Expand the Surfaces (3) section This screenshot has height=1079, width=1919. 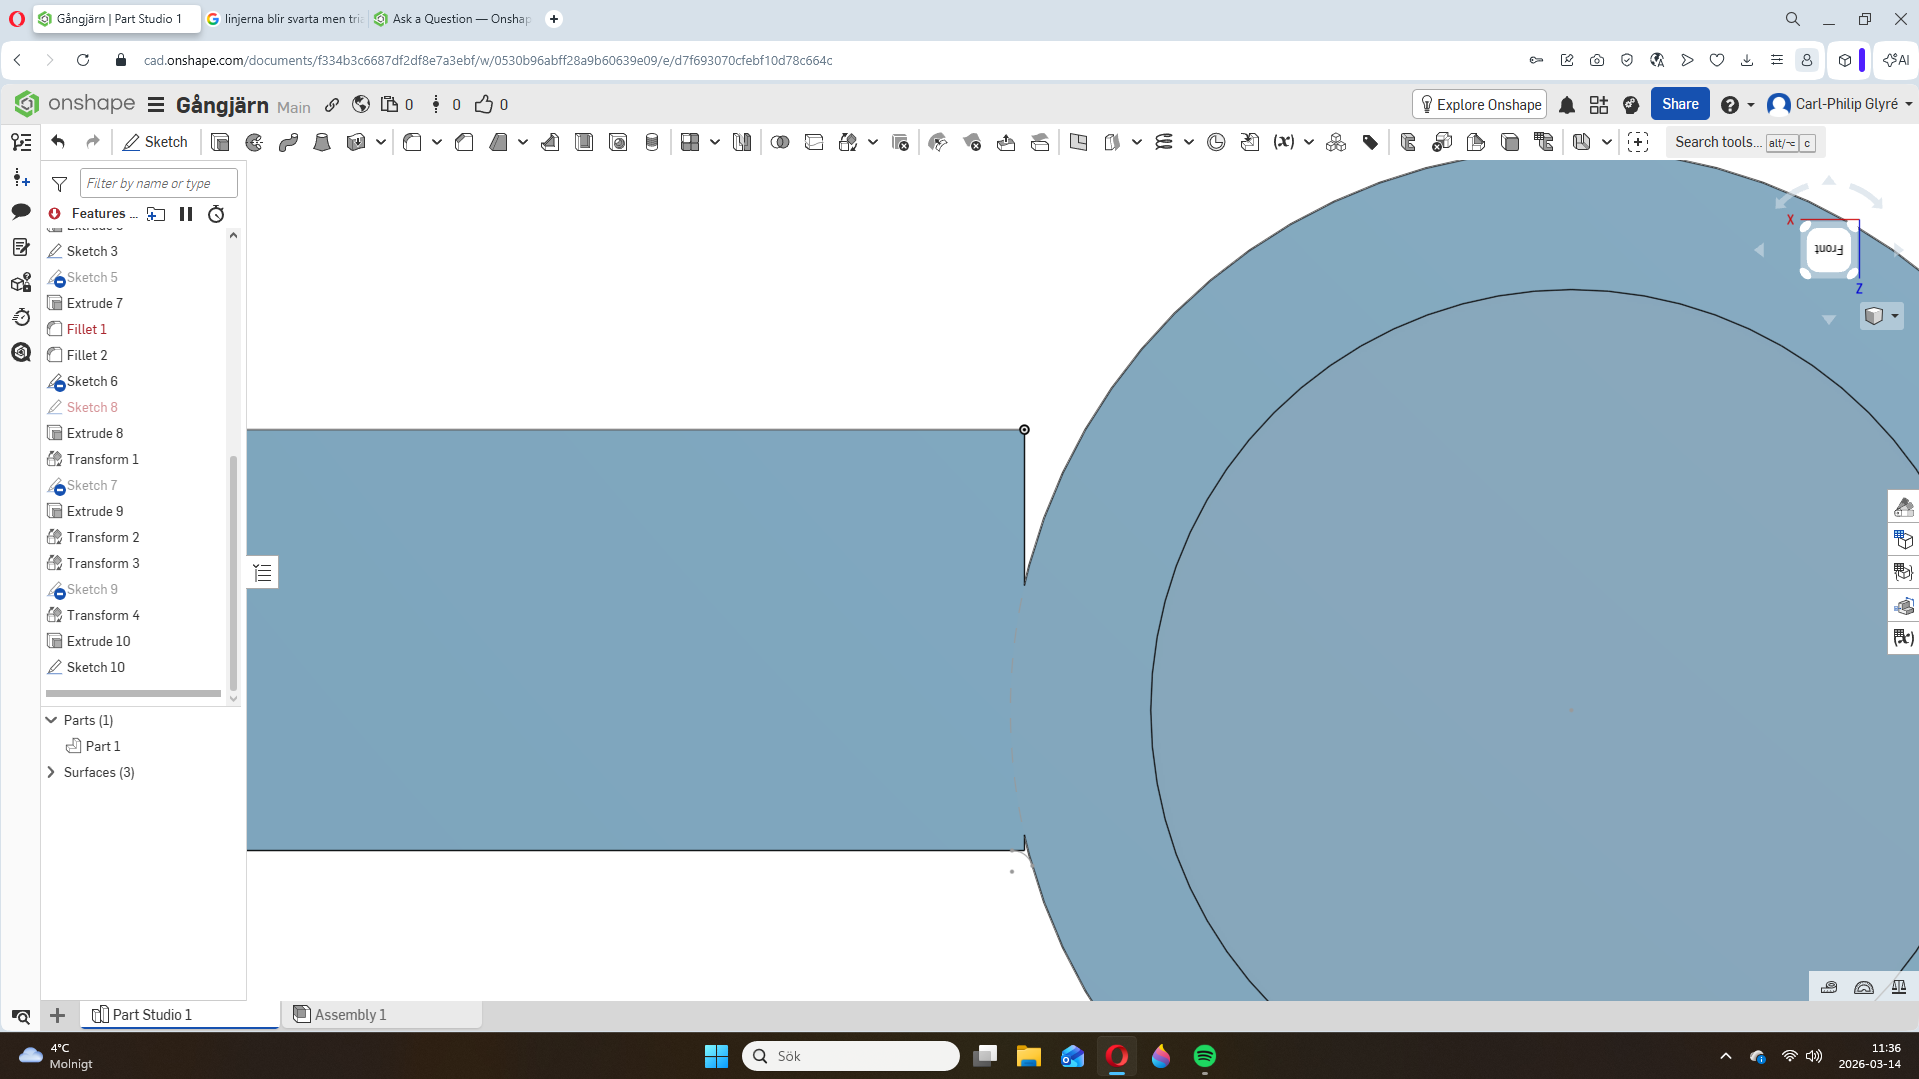[52, 772]
